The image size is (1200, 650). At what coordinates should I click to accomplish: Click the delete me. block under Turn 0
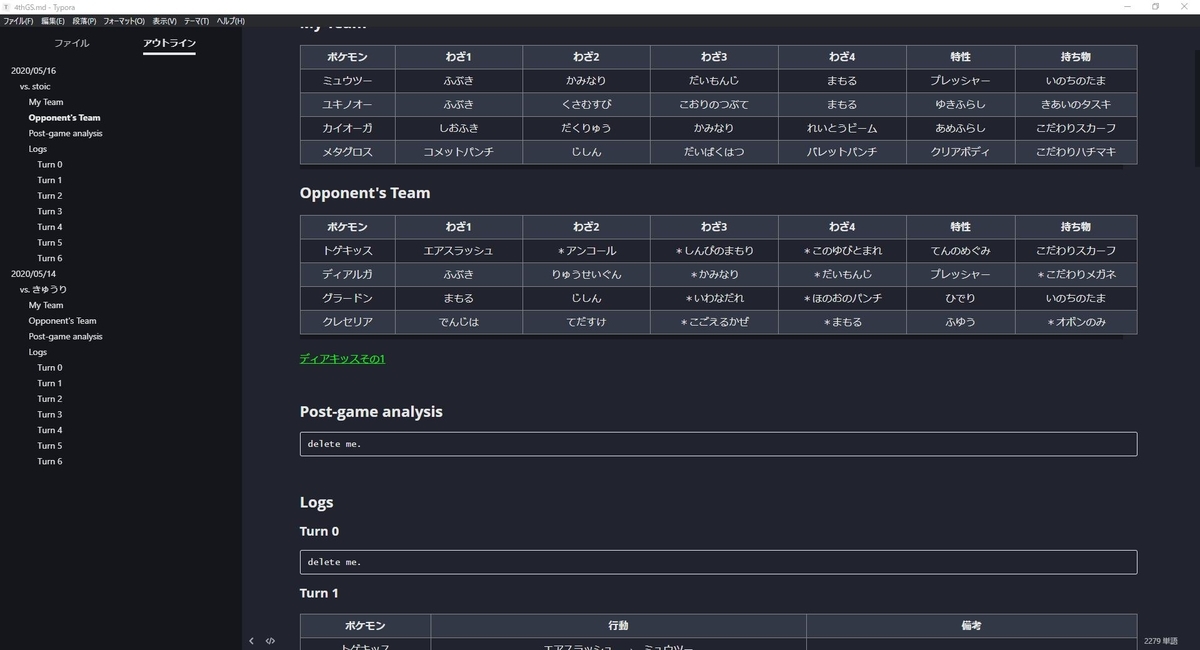click(718, 562)
